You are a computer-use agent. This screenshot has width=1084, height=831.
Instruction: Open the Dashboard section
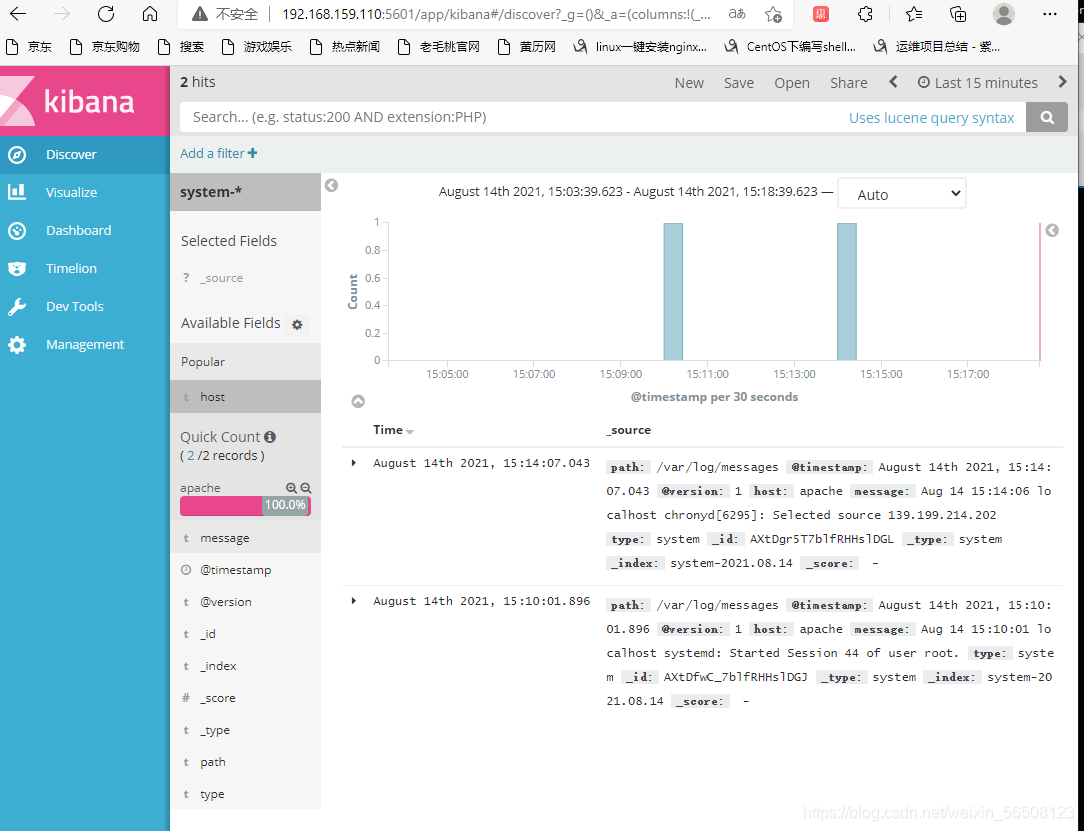(84, 230)
